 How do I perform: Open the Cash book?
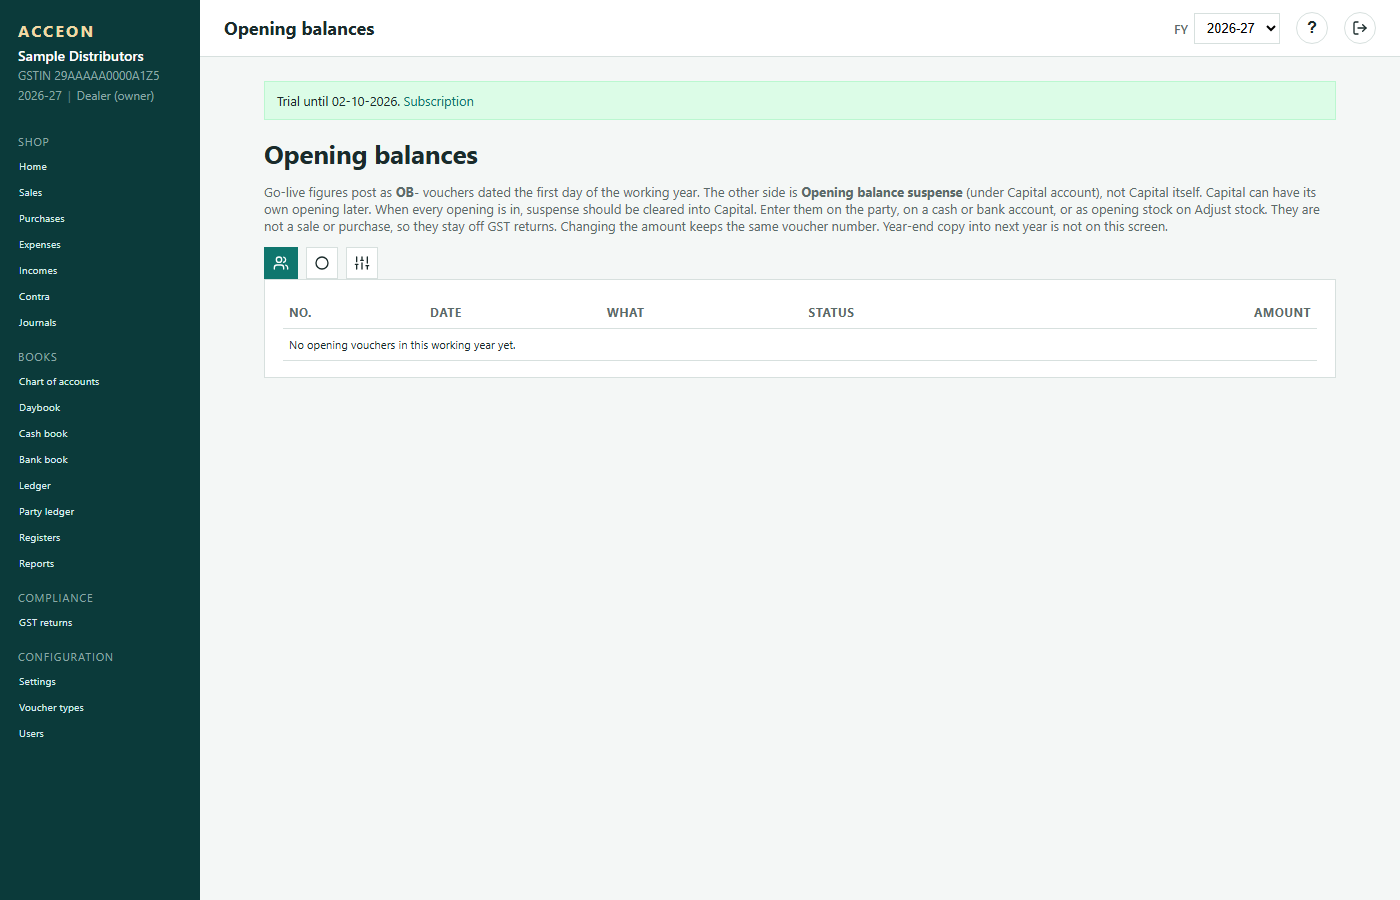click(x=43, y=434)
